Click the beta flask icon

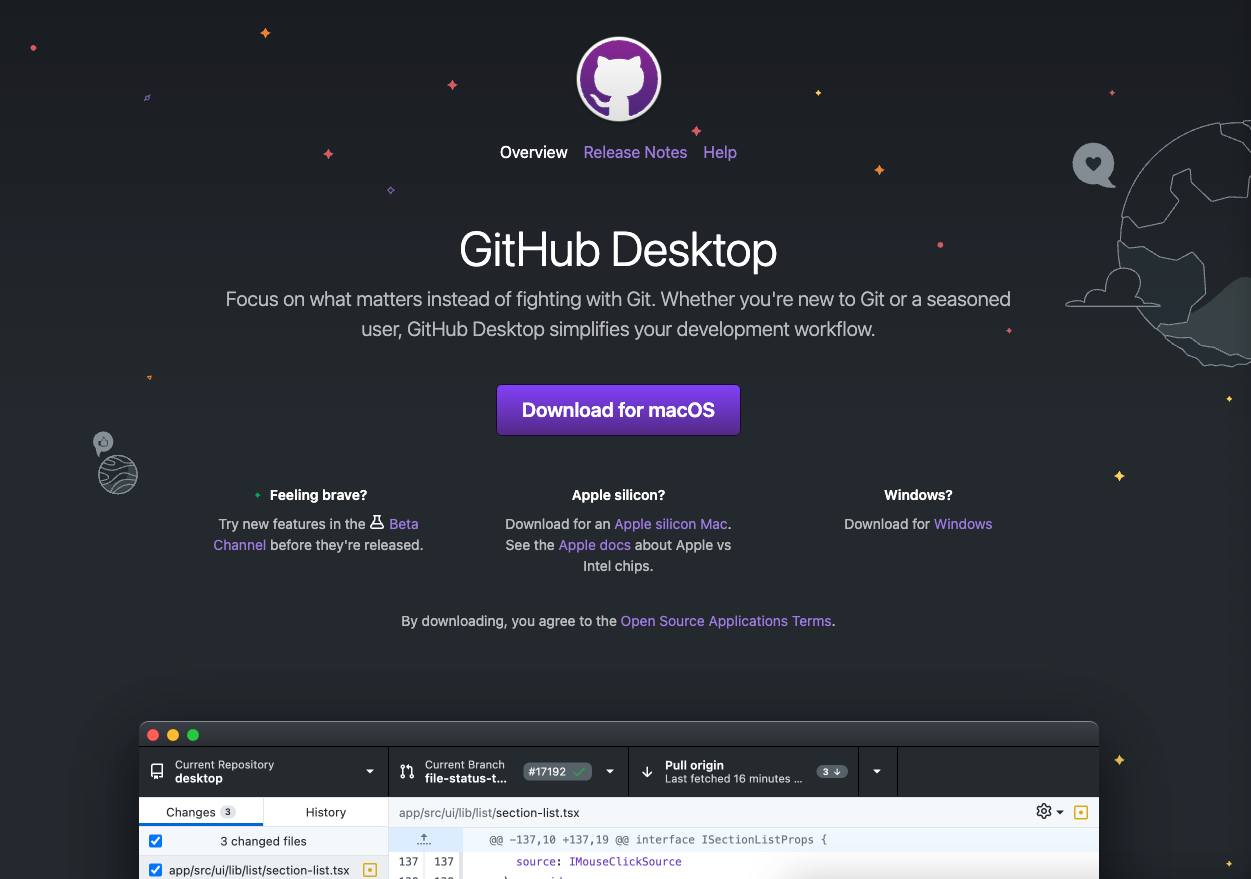[377, 522]
